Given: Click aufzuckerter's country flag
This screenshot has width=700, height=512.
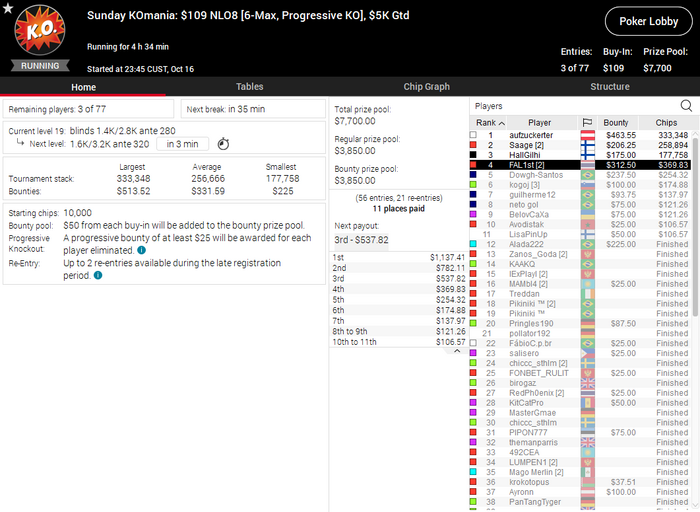Looking at the screenshot, I should pyautogui.click(x=588, y=135).
